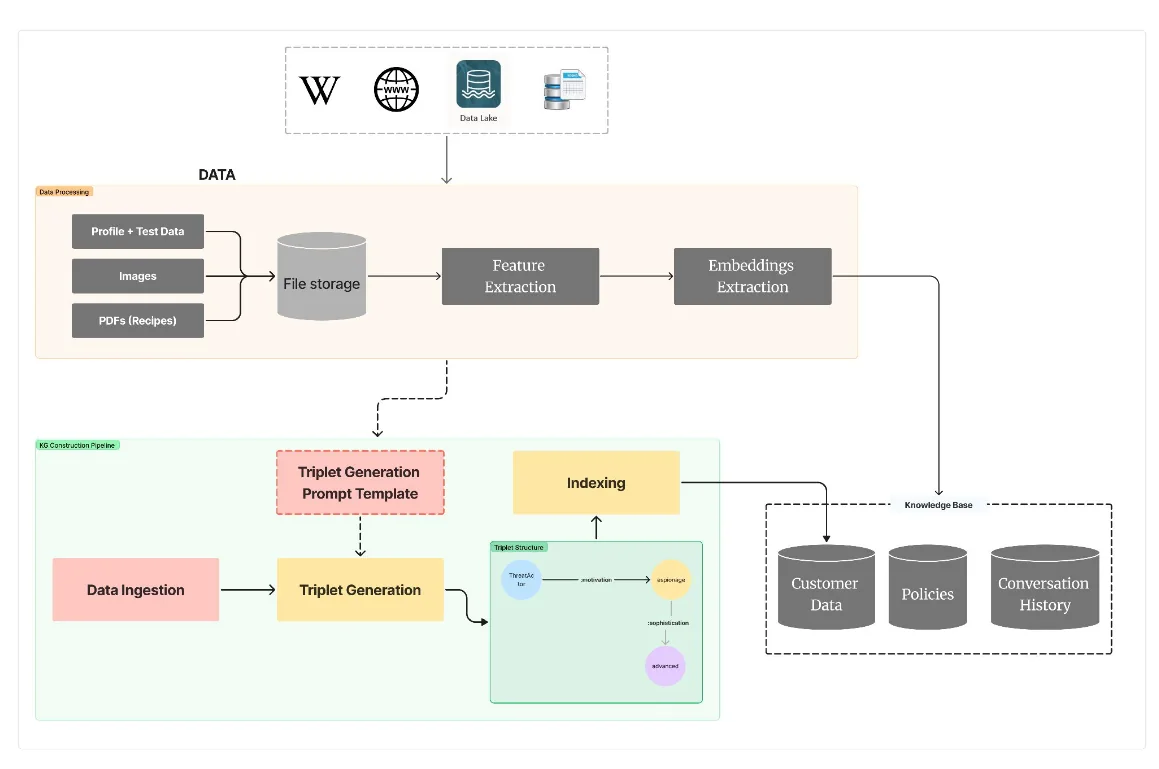Viewport: 1159px width, 769px height.
Task: Select the File storage cylinder
Action: (322, 276)
